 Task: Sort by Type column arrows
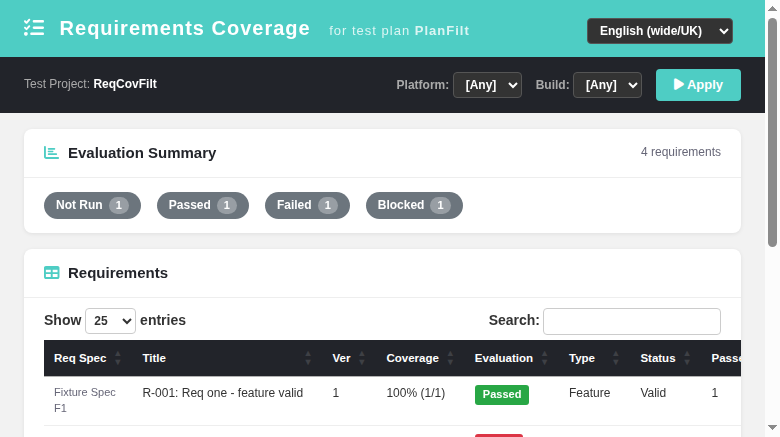[615, 358]
